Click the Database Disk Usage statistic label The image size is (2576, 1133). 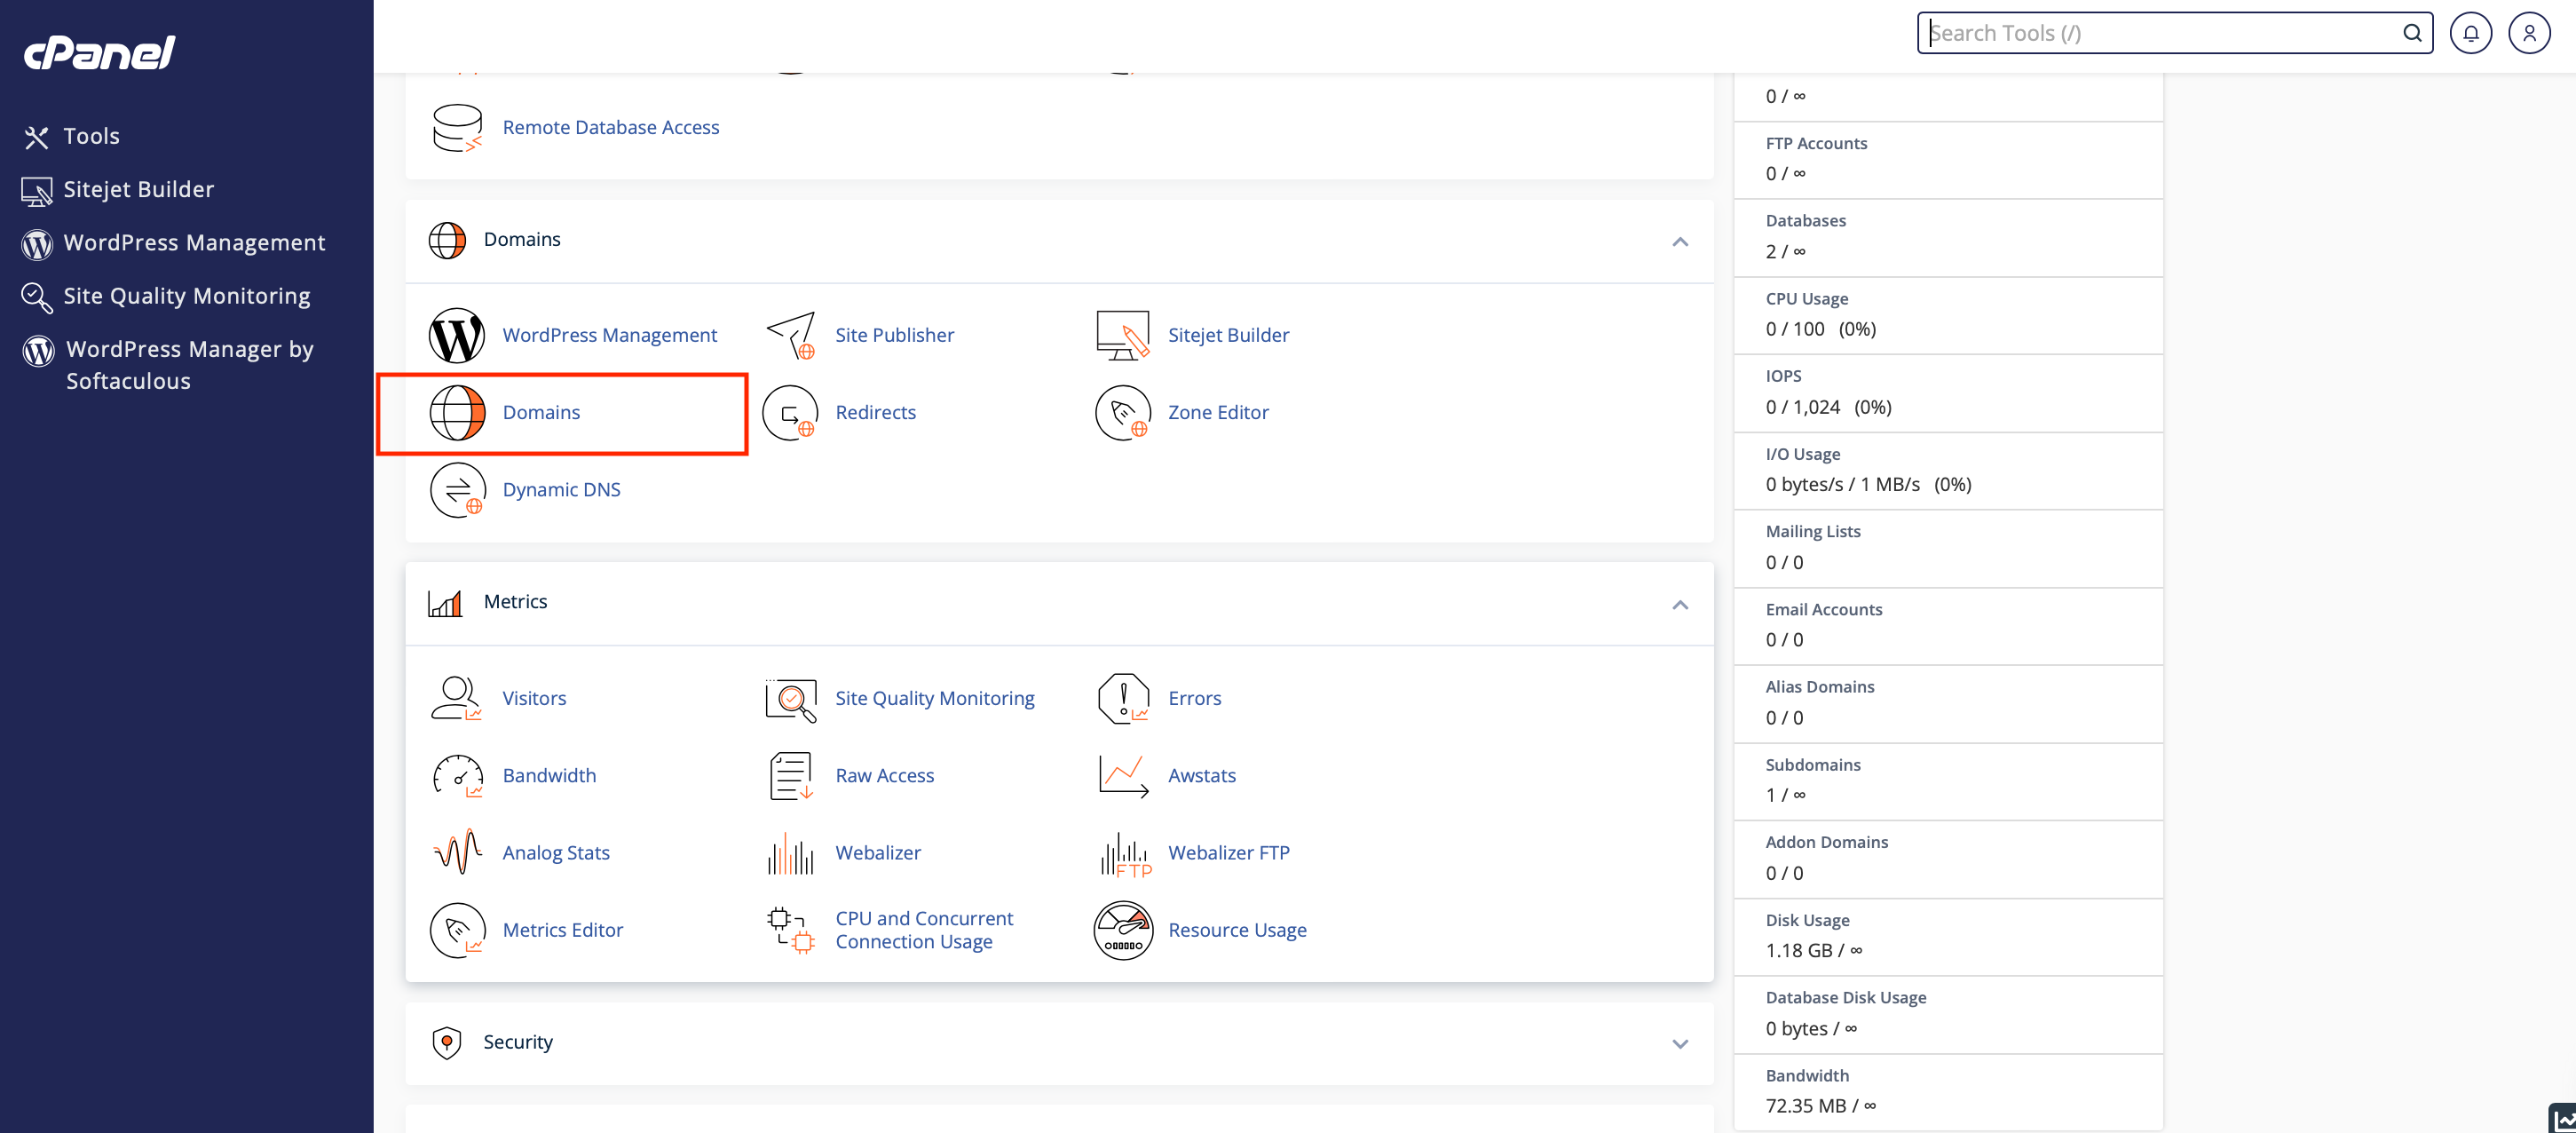(x=1845, y=998)
